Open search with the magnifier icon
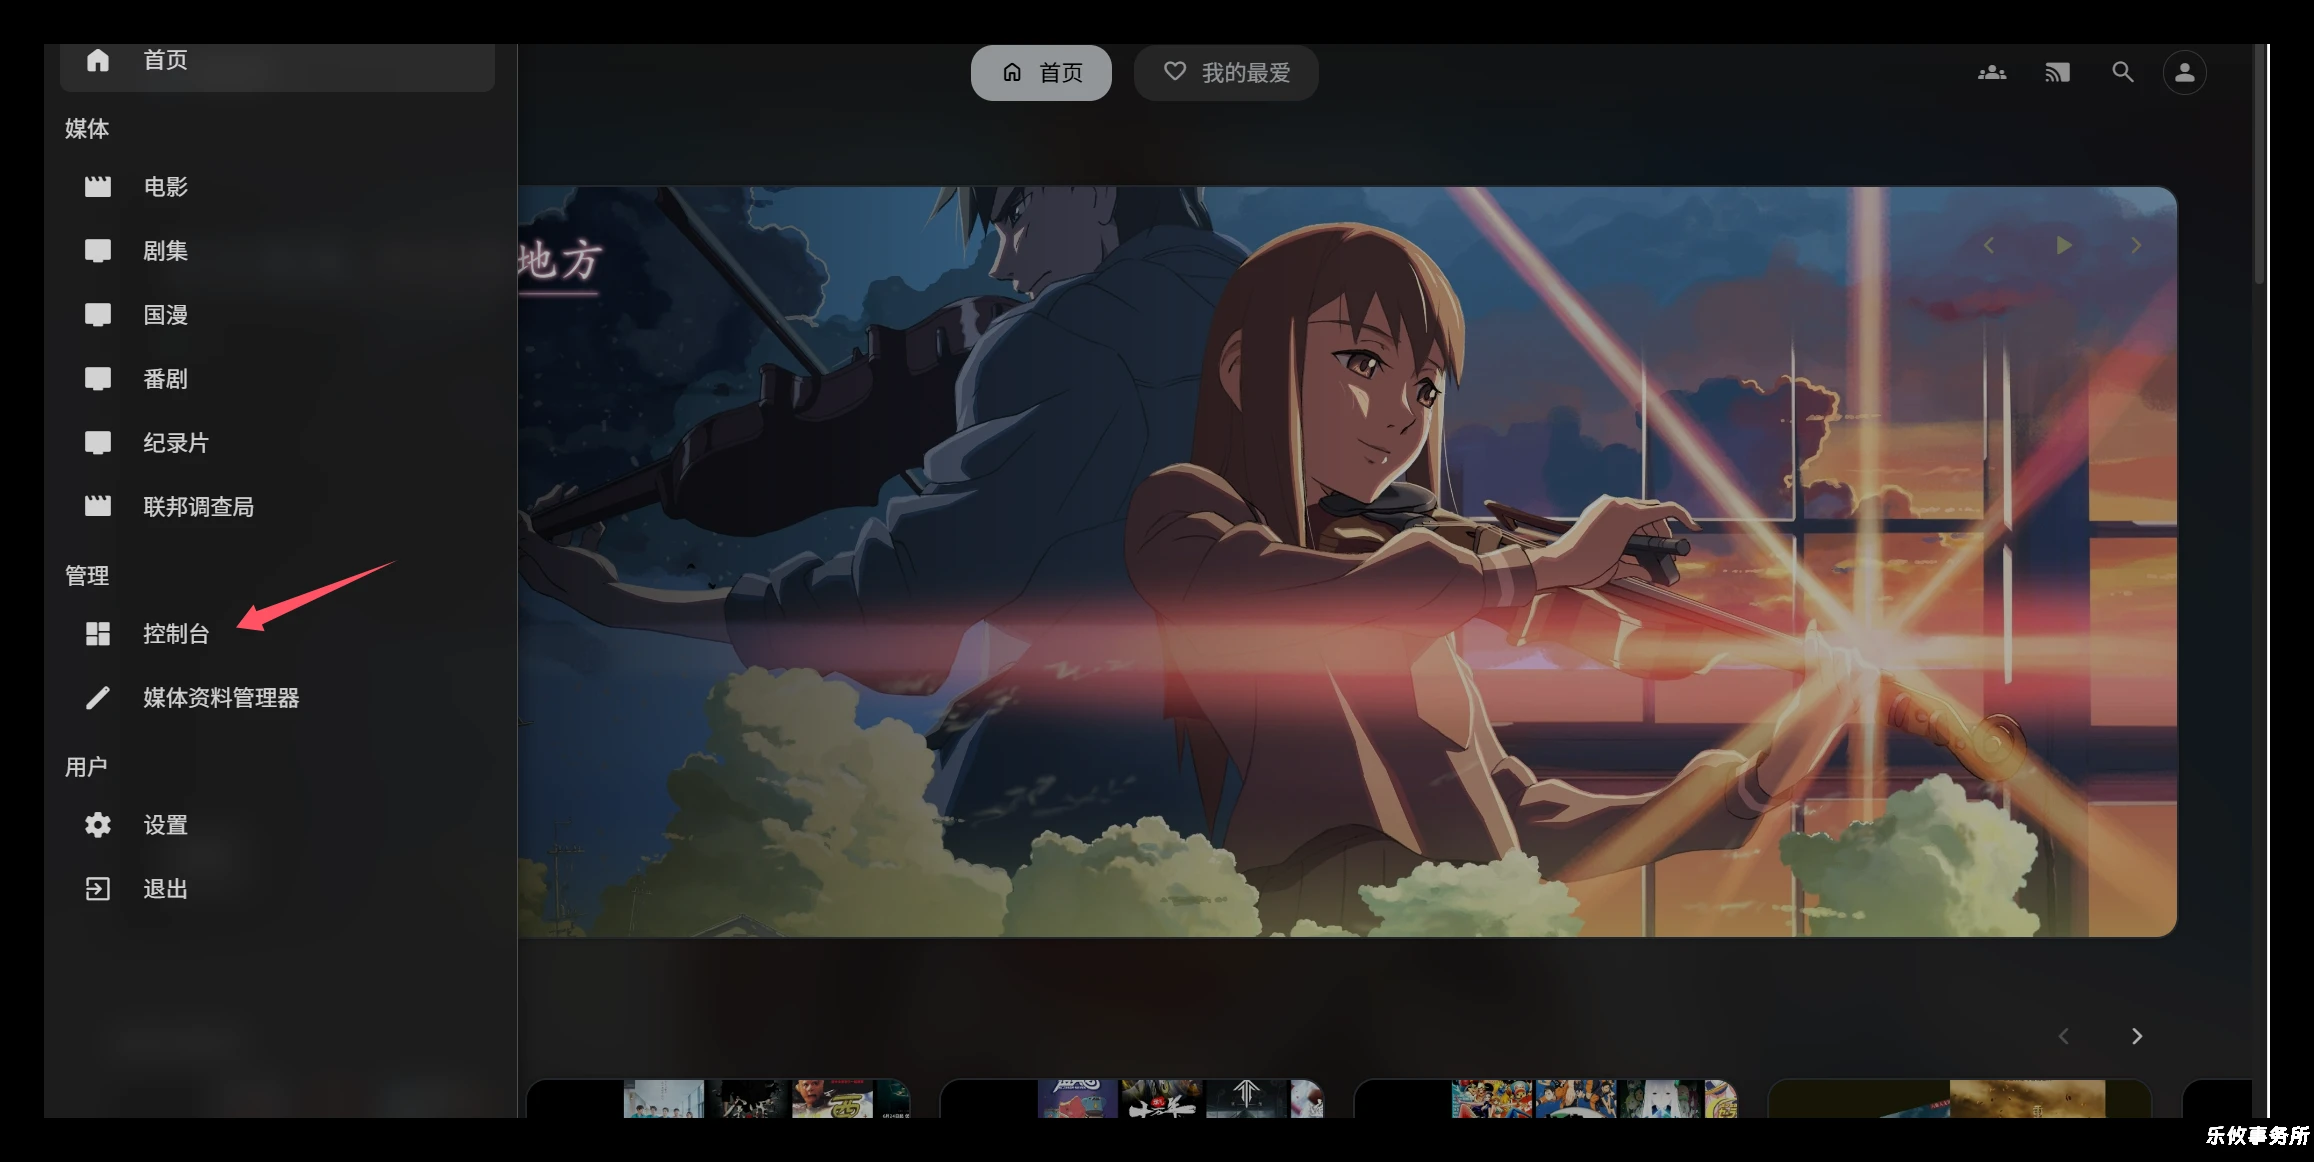 [2122, 73]
